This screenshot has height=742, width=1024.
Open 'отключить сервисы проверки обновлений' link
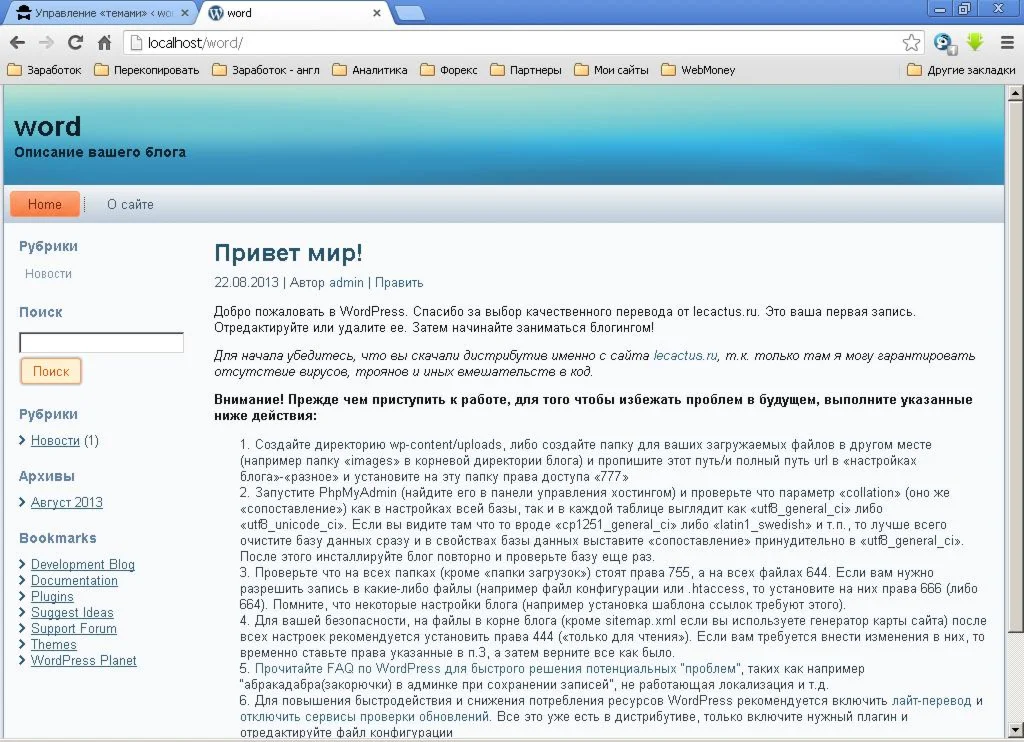coord(365,717)
